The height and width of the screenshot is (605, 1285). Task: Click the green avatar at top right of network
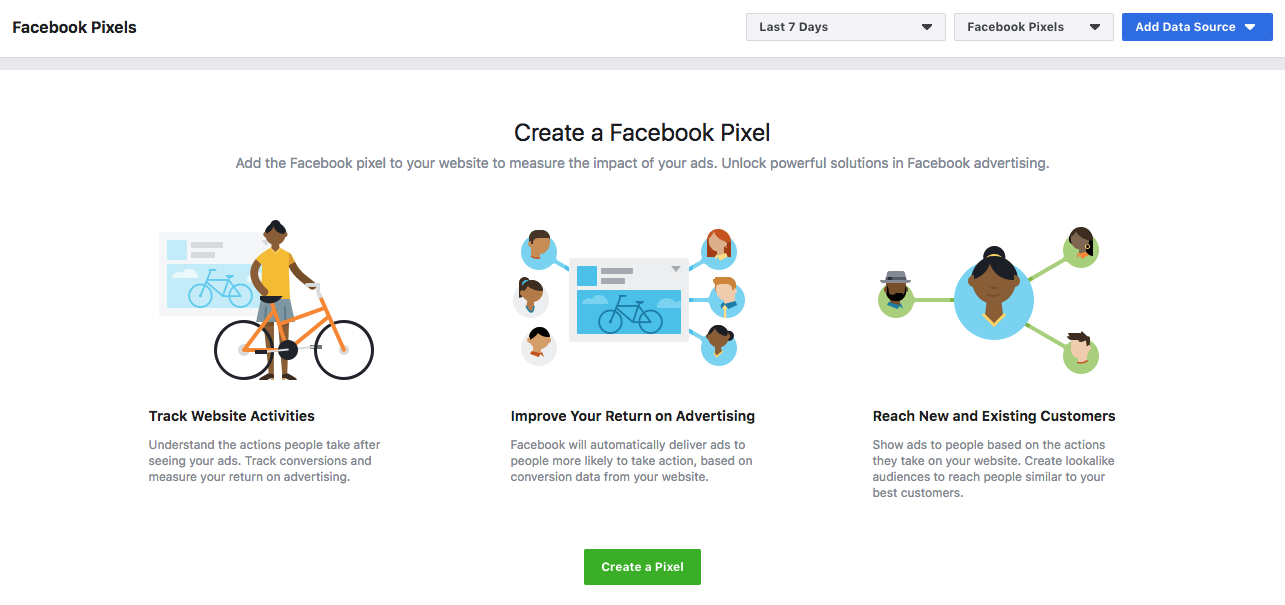[1081, 246]
